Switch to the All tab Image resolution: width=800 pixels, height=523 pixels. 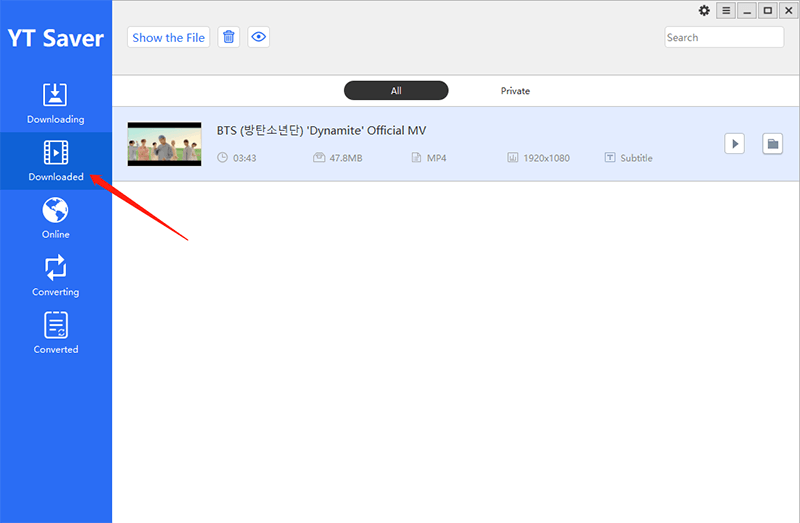pos(396,91)
